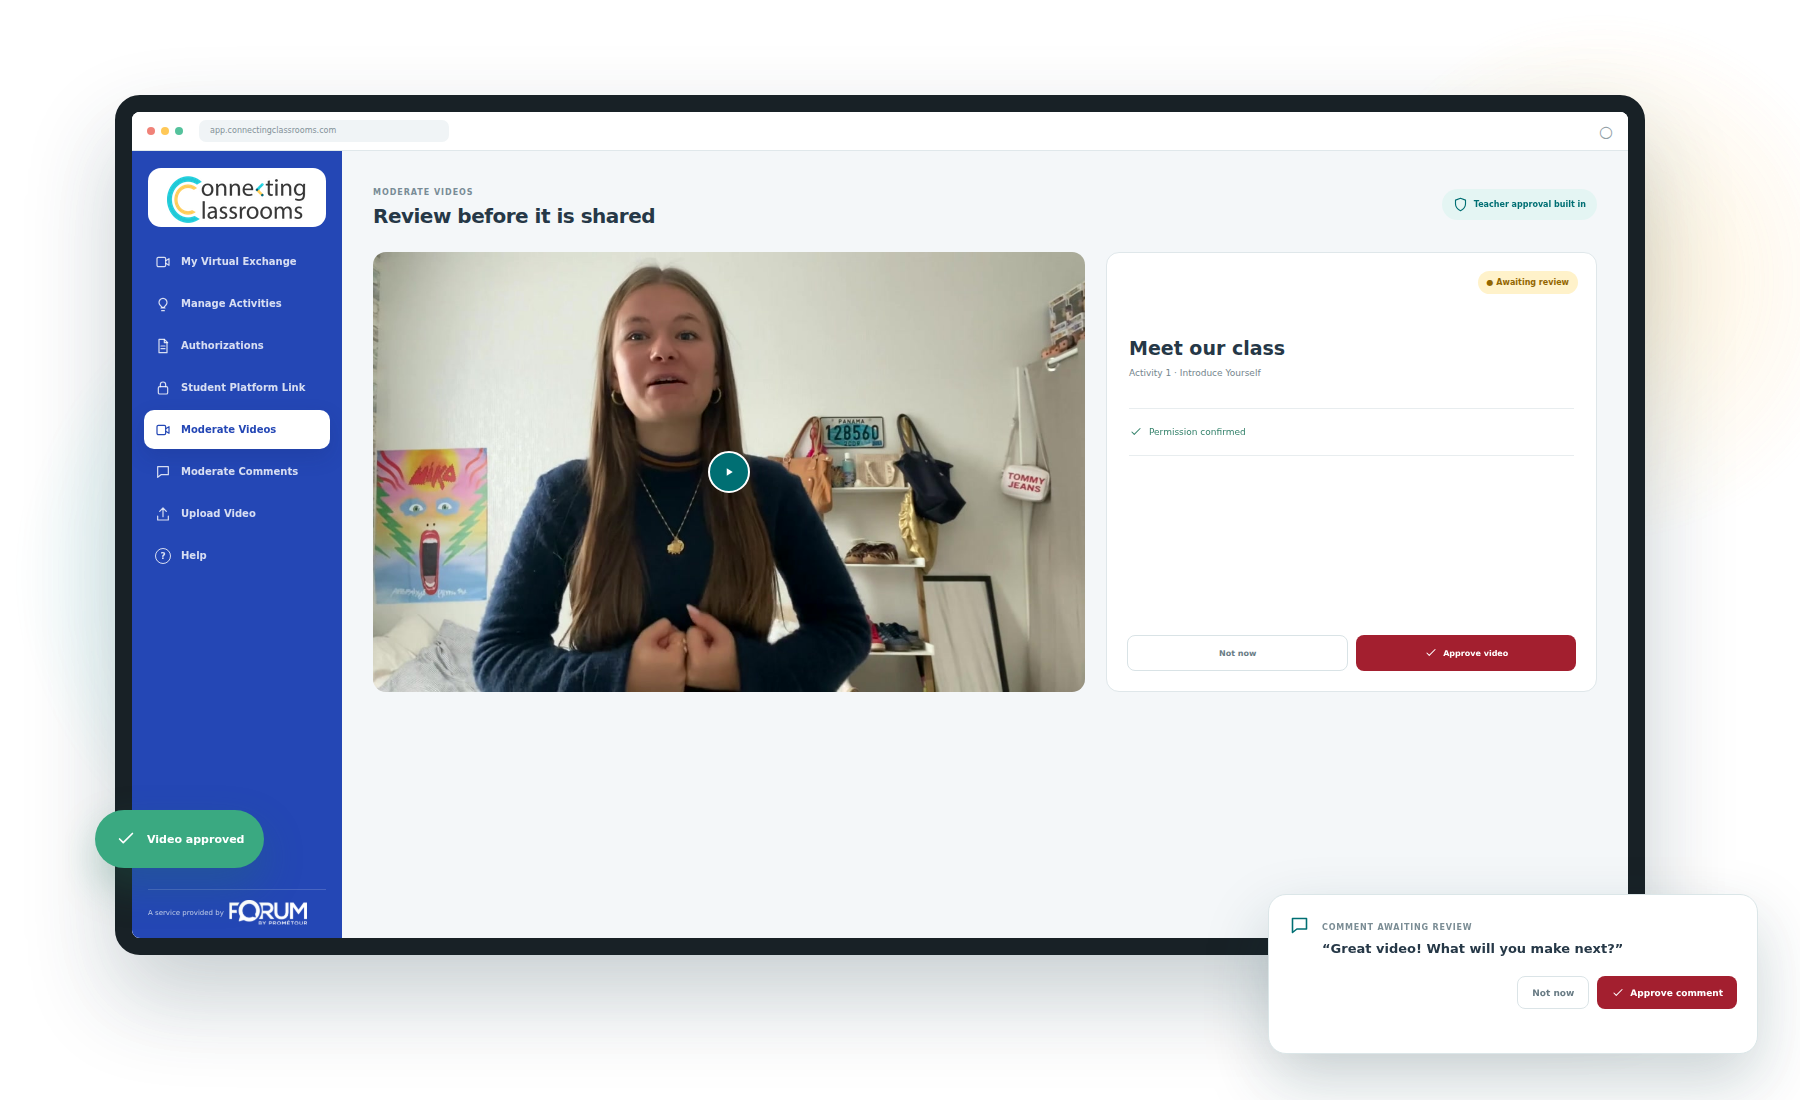Screen dimensions: 1800x1100
Task: Open the Help page
Action: point(237,555)
